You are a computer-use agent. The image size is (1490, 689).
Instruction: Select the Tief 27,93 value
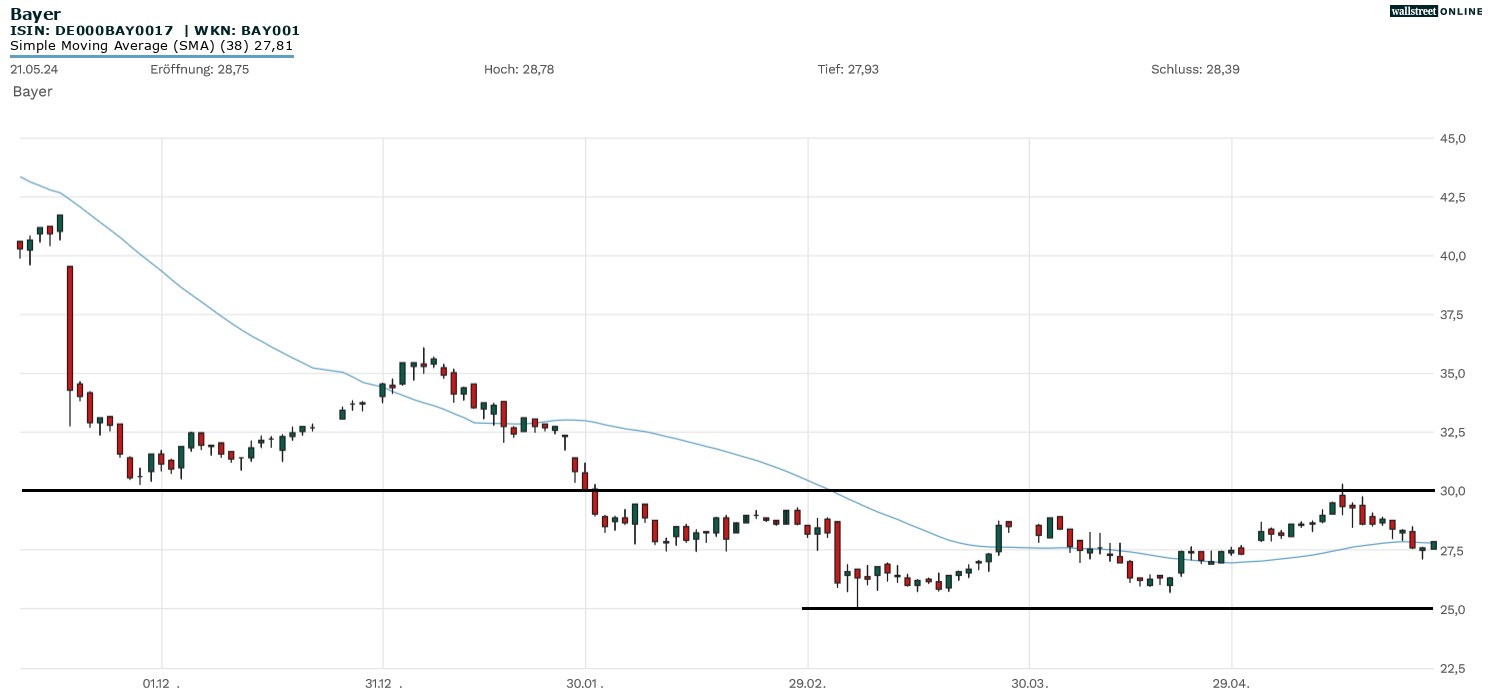point(848,69)
